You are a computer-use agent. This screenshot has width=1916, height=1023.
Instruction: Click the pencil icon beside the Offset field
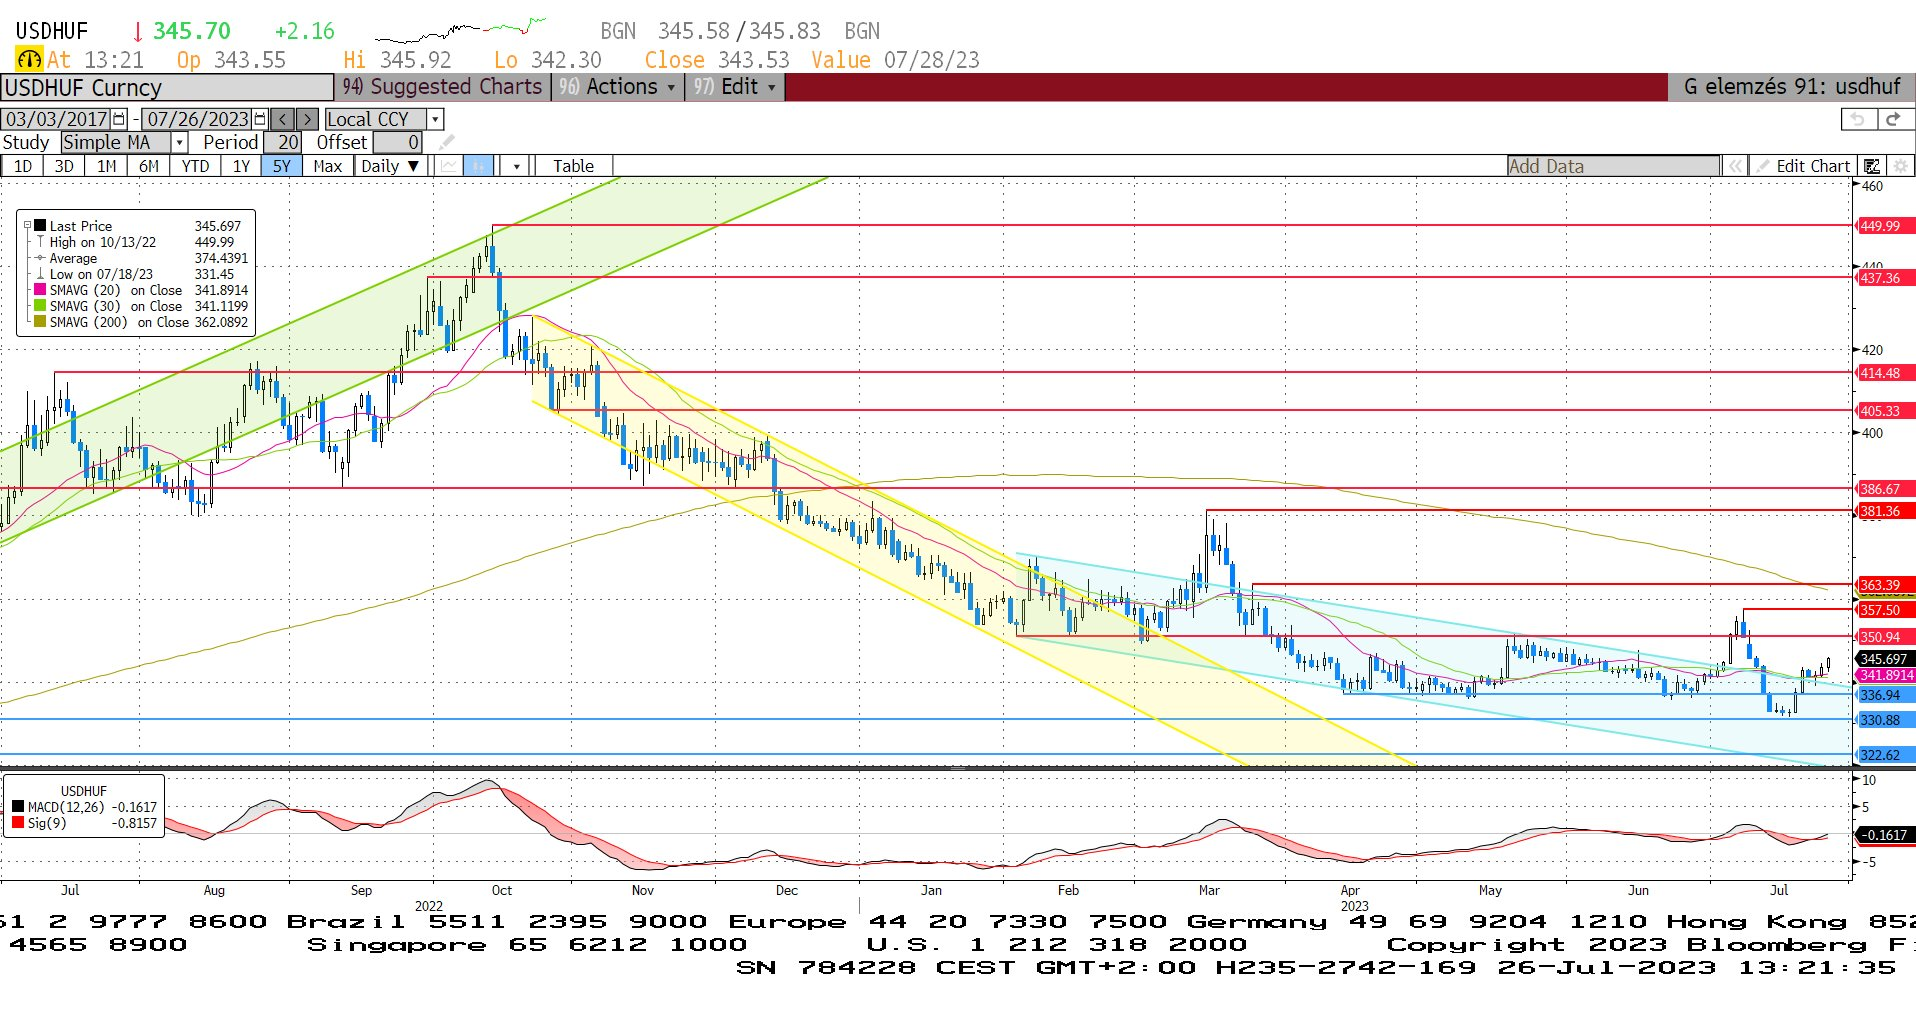(446, 142)
